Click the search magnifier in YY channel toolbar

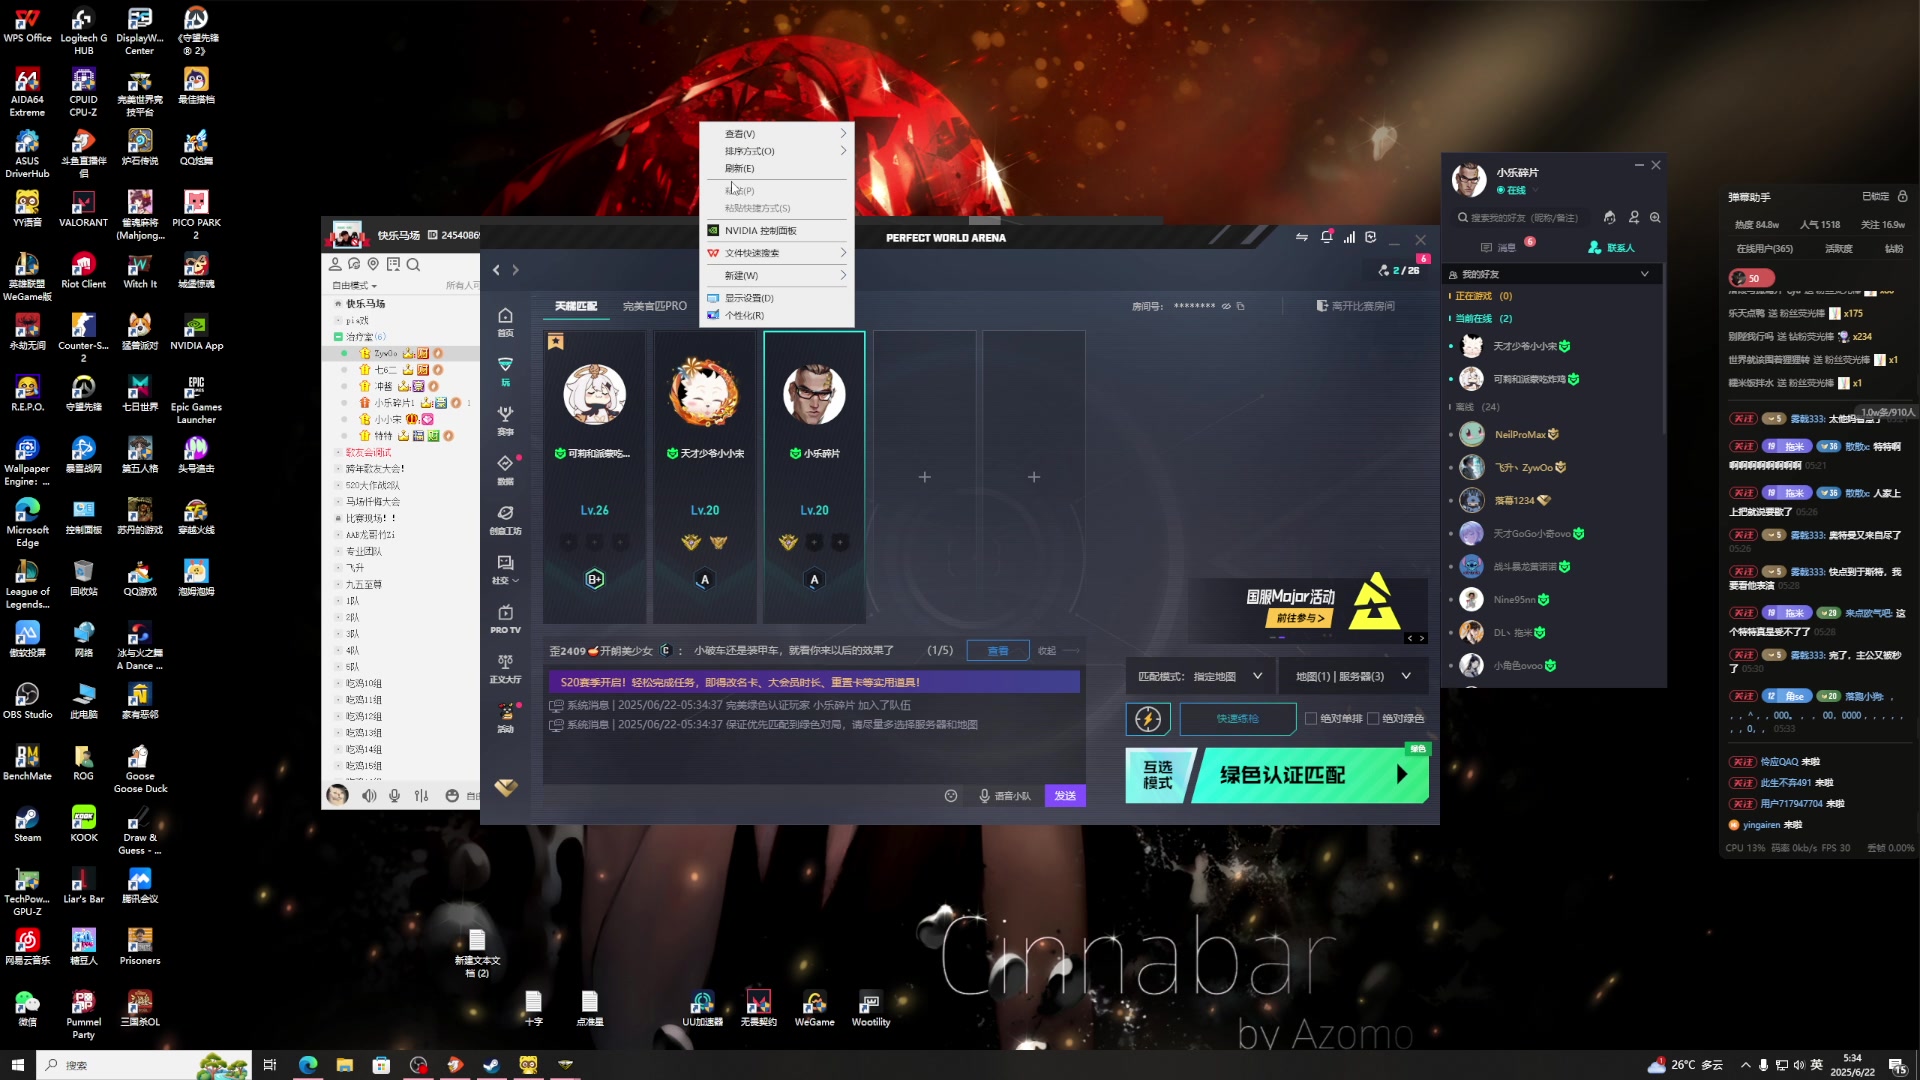tap(413, 265)
